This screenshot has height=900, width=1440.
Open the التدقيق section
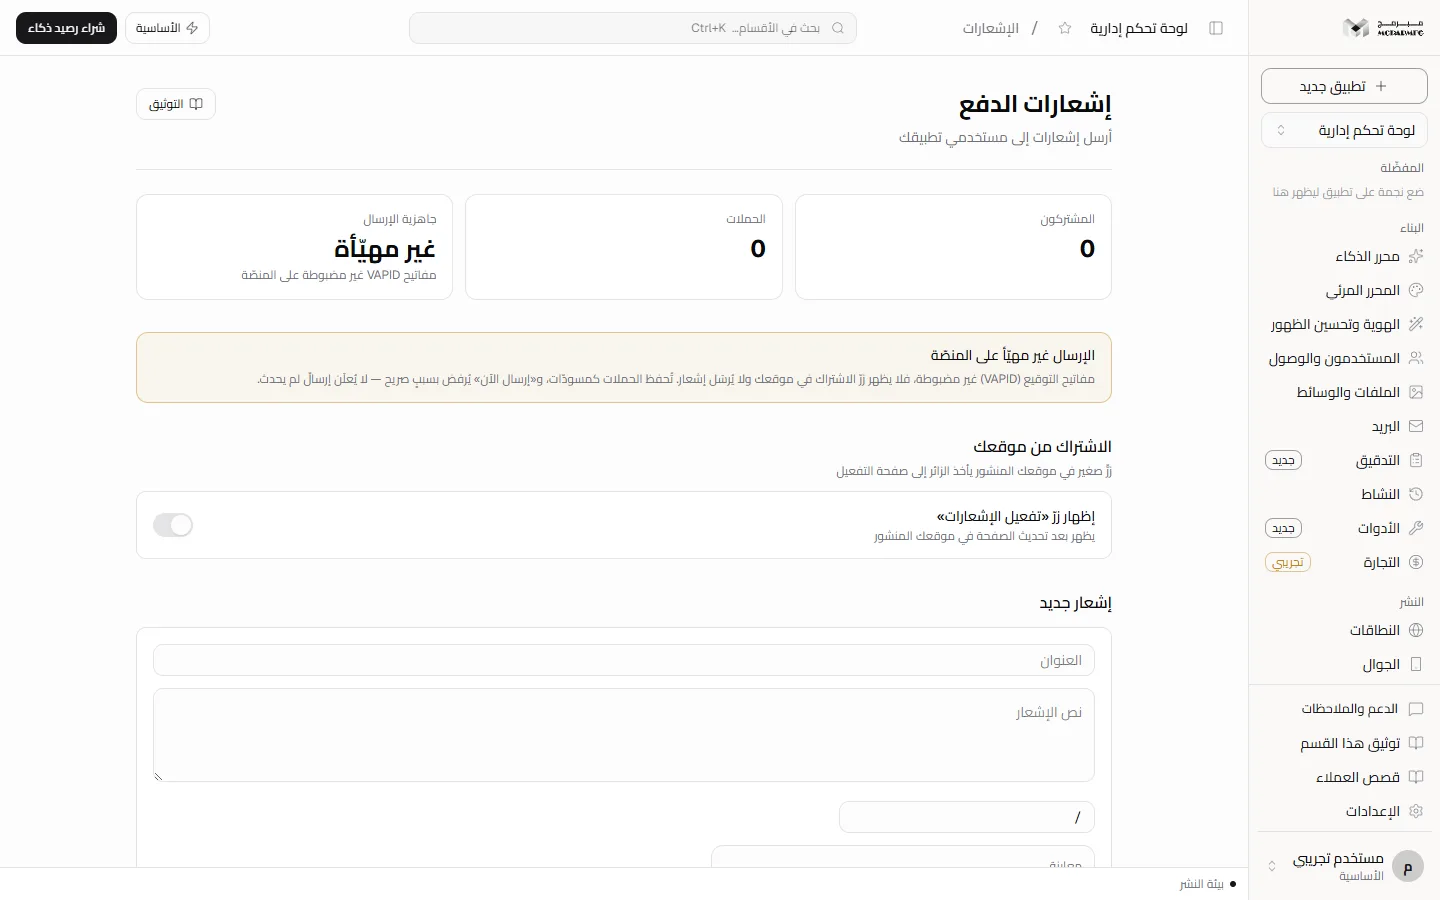(1344, 461)
